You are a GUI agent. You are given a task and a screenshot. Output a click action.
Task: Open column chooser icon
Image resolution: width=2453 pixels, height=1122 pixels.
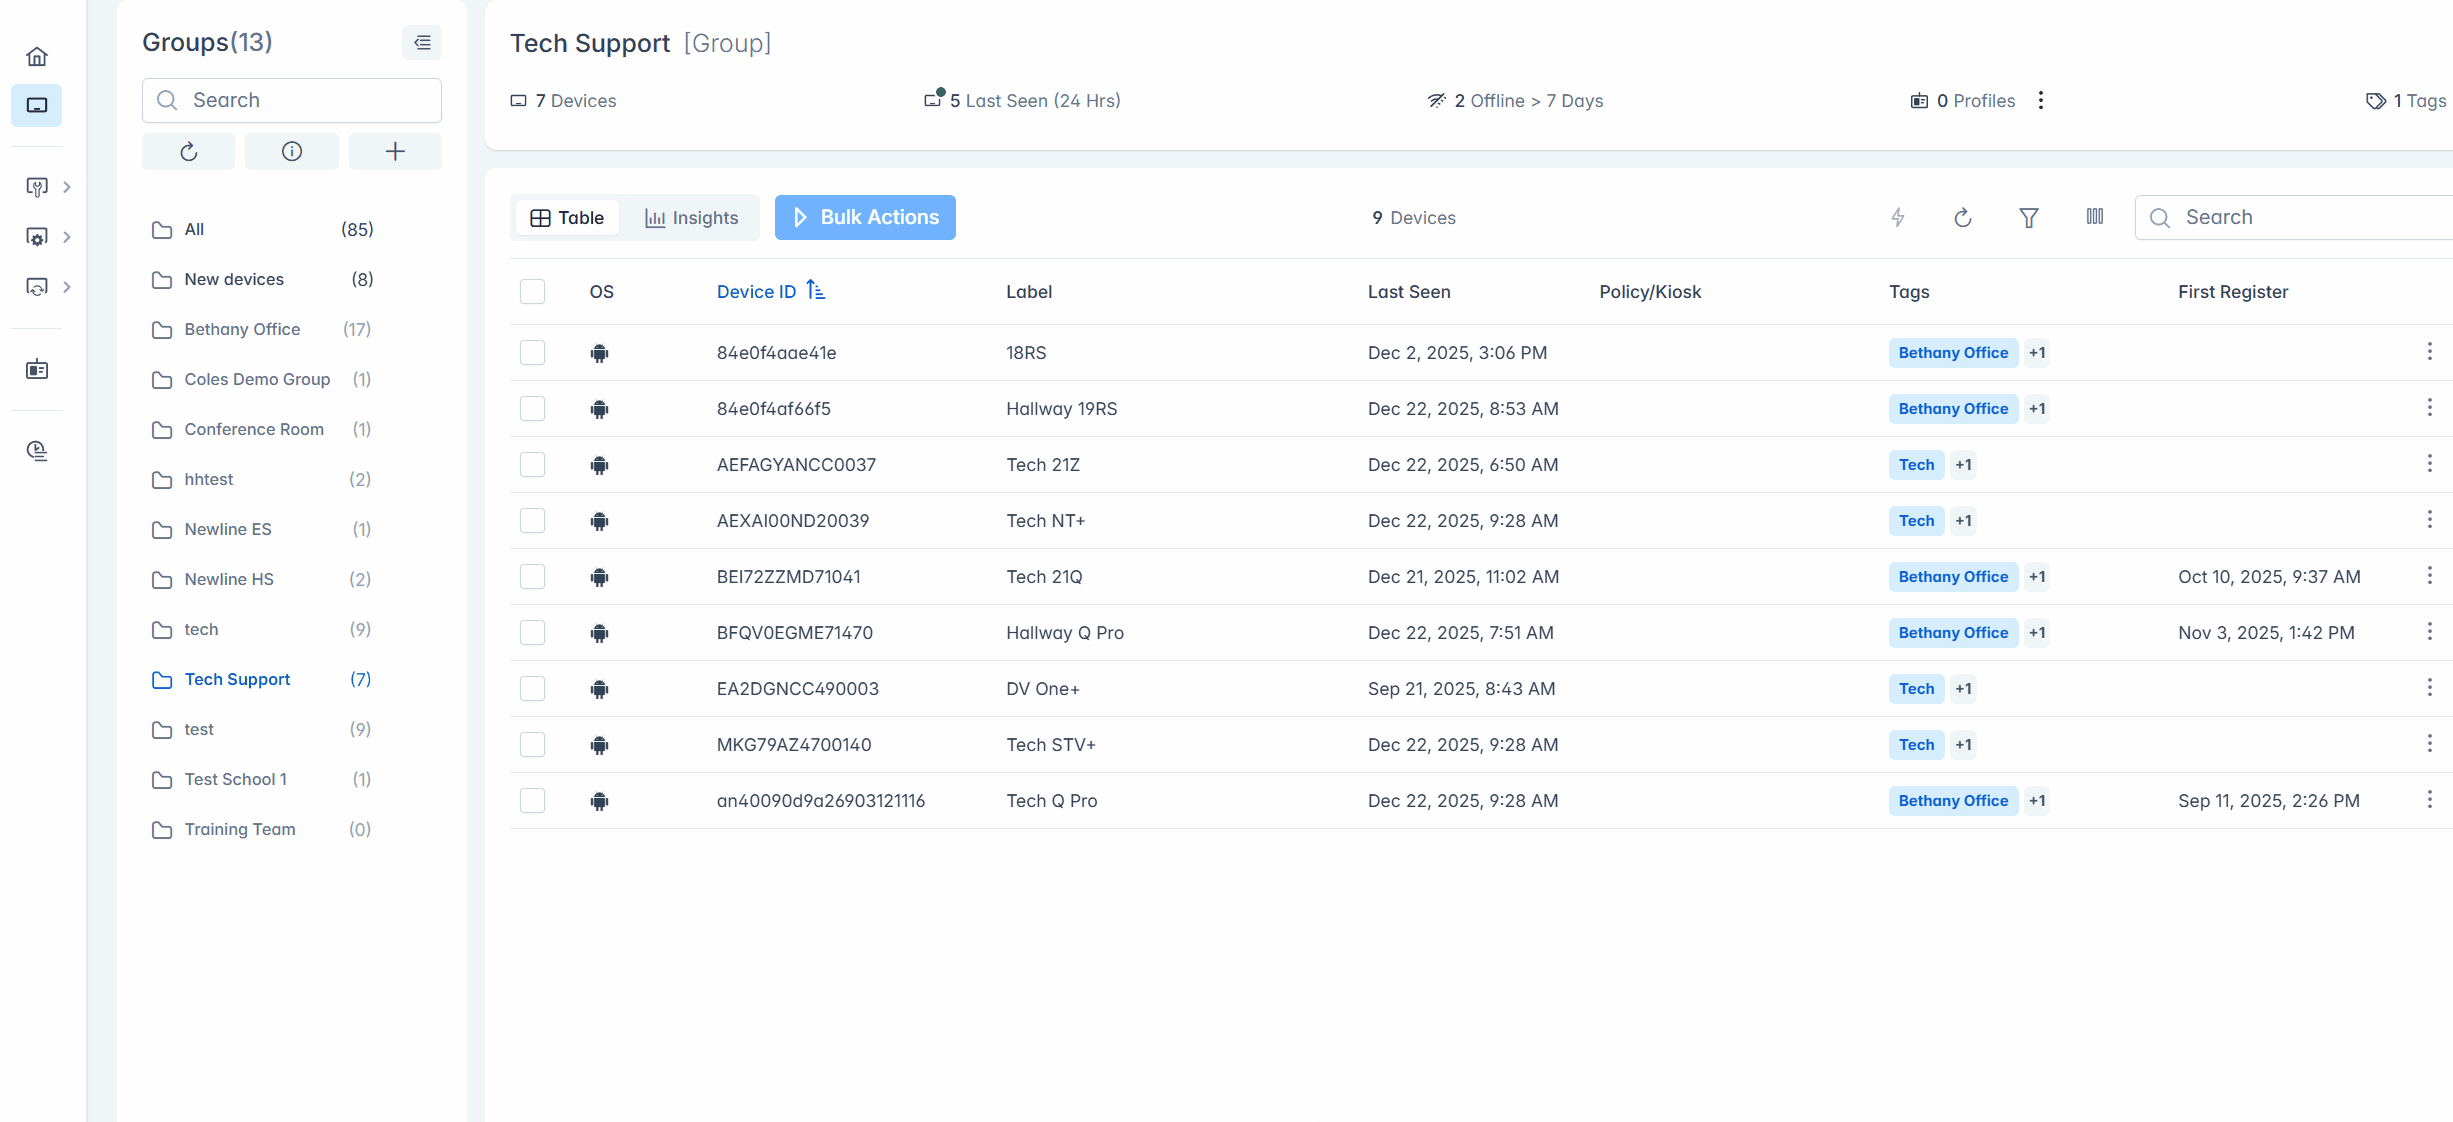coord(2095,217)
